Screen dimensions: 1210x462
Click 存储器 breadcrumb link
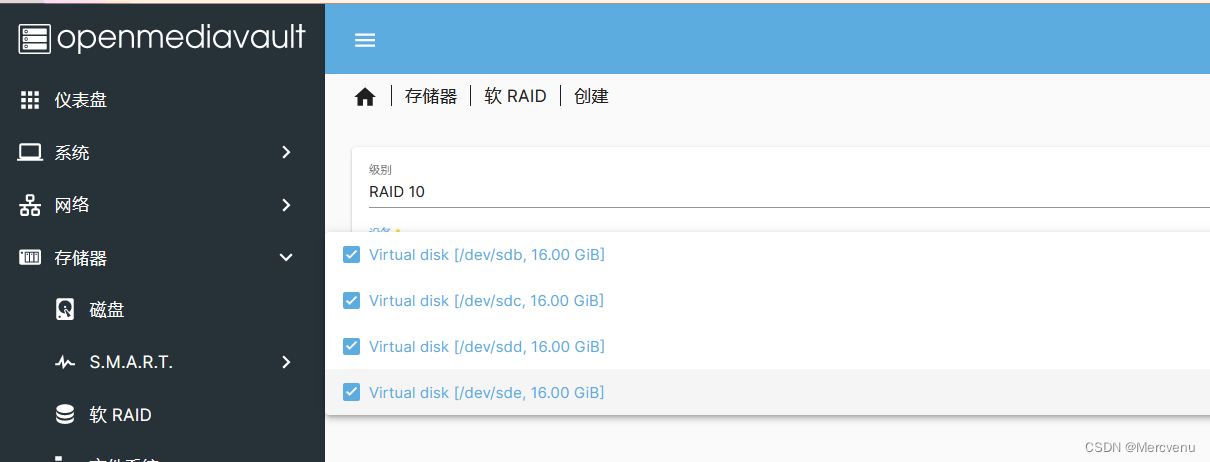431,97
